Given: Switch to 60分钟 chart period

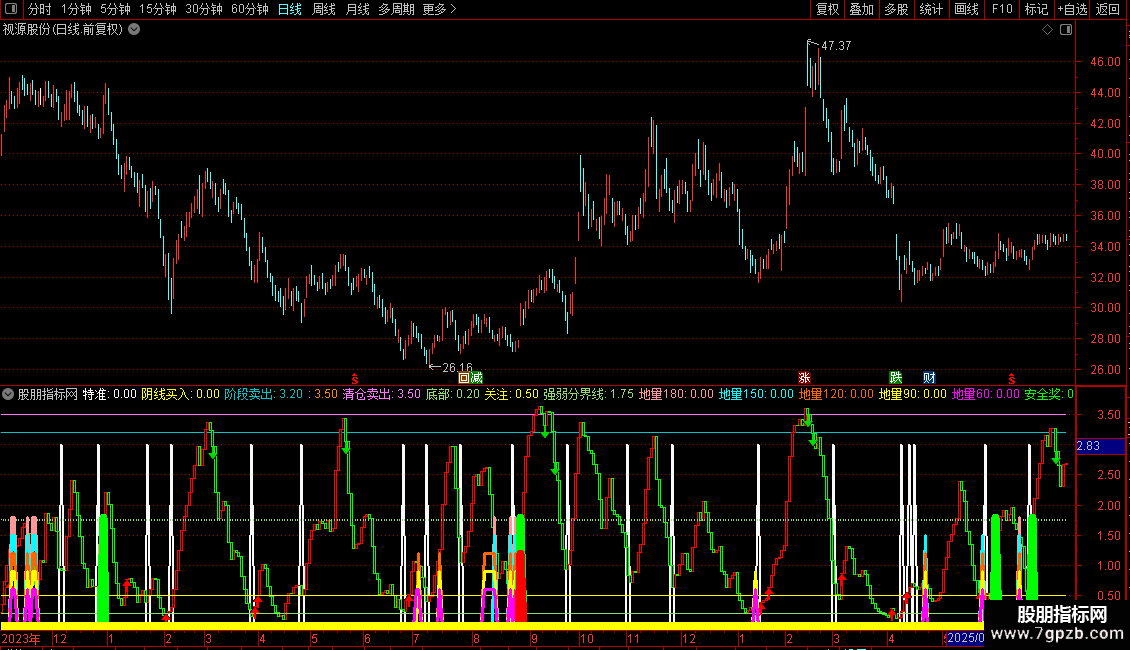Looking at the screenshot, I should (x=249, y=9).
